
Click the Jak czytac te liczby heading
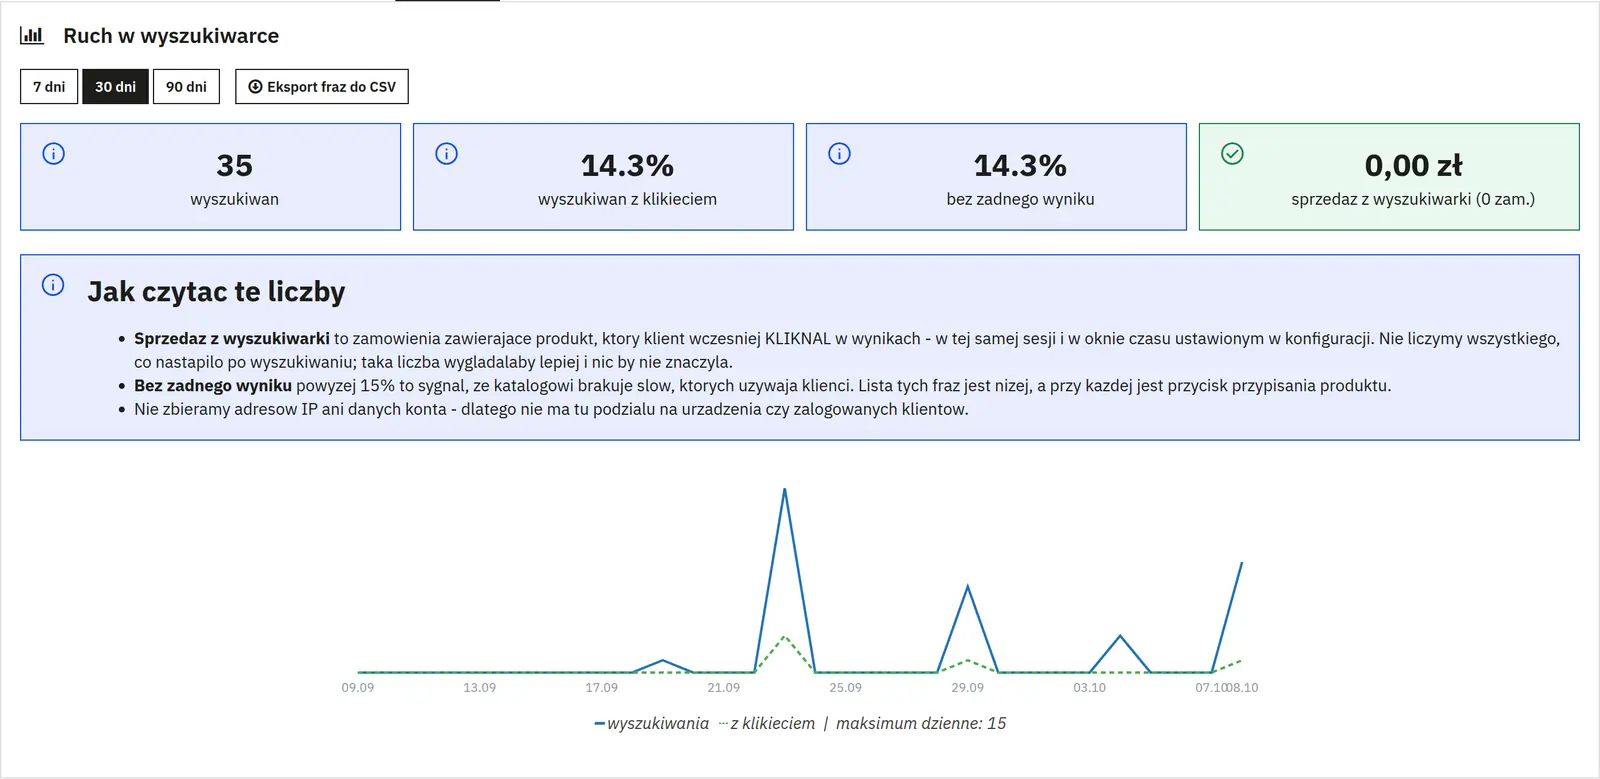pos(216,291)
